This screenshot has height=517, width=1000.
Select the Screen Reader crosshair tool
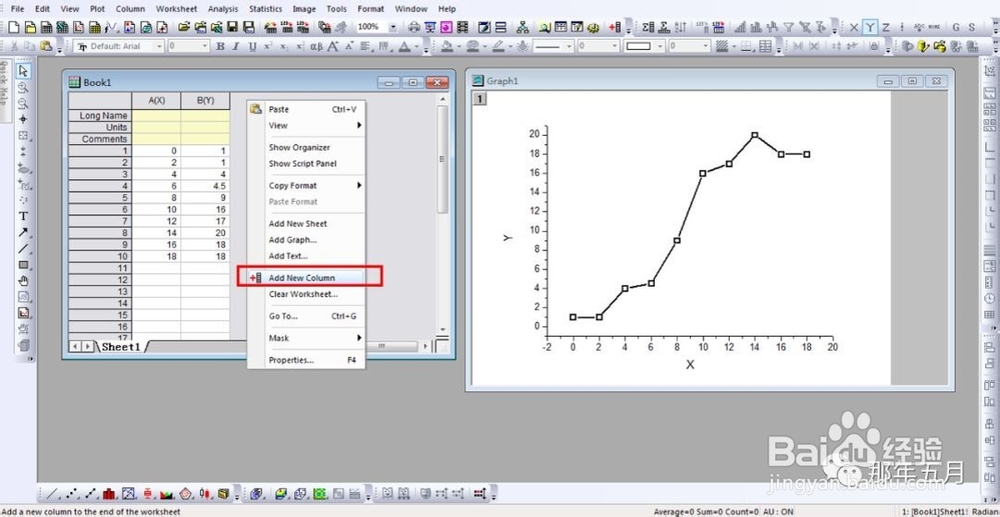pyautogui.click(x=24, y=119)
